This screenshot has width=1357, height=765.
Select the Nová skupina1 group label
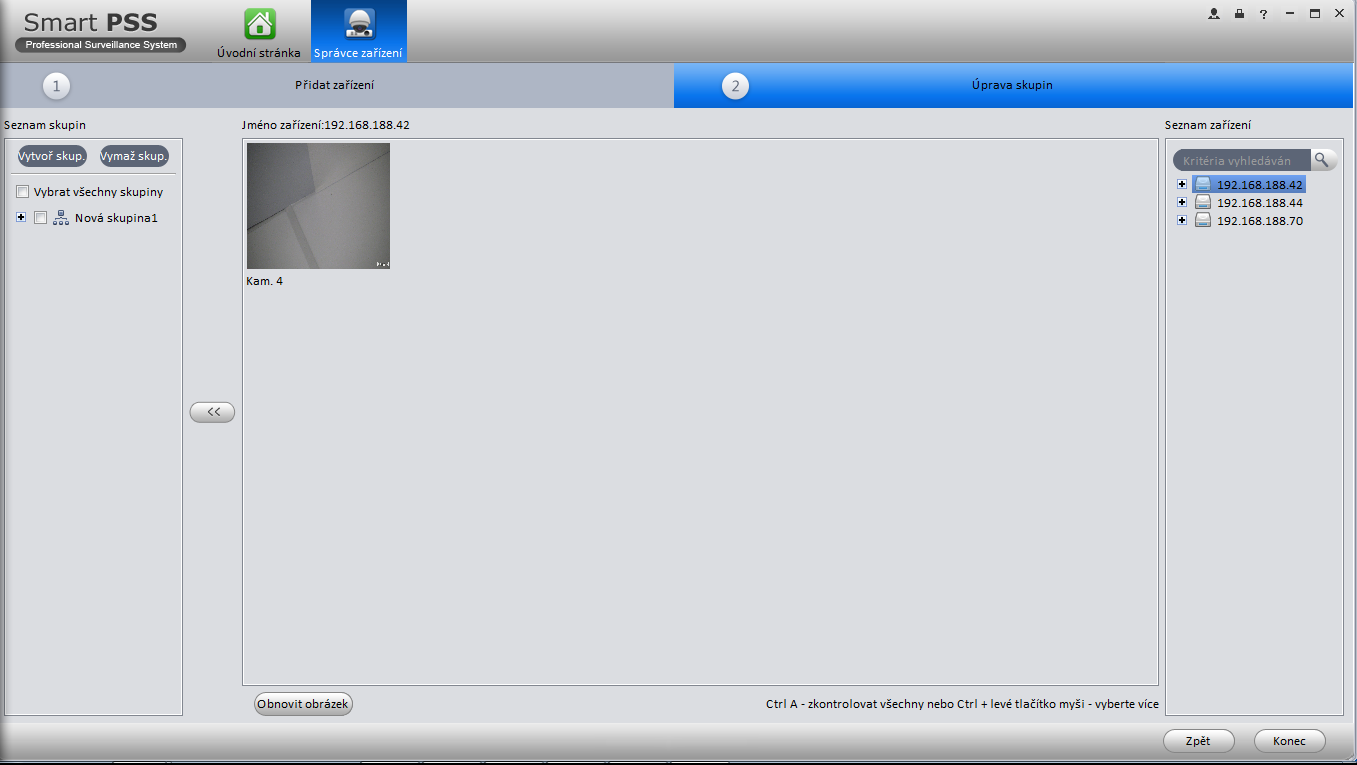[116, 218]
